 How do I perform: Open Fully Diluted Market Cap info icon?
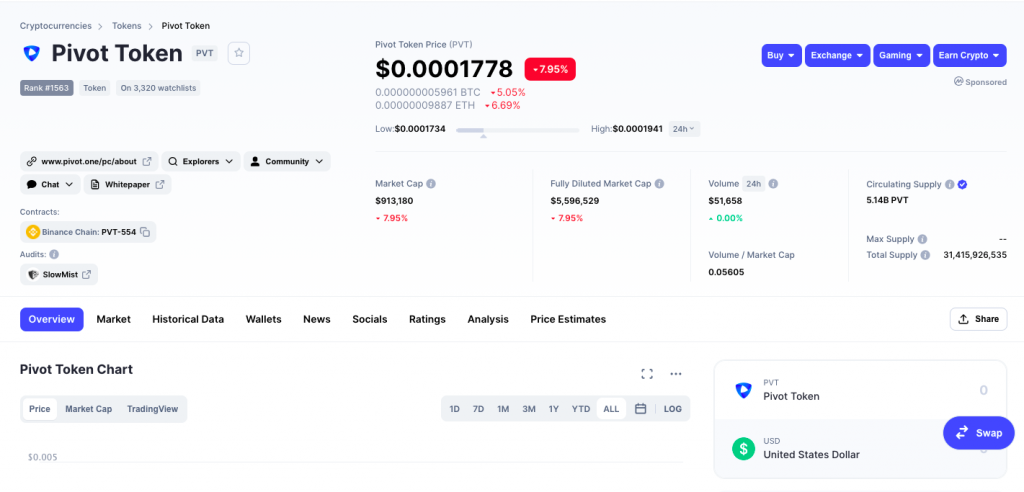point(660,184)
